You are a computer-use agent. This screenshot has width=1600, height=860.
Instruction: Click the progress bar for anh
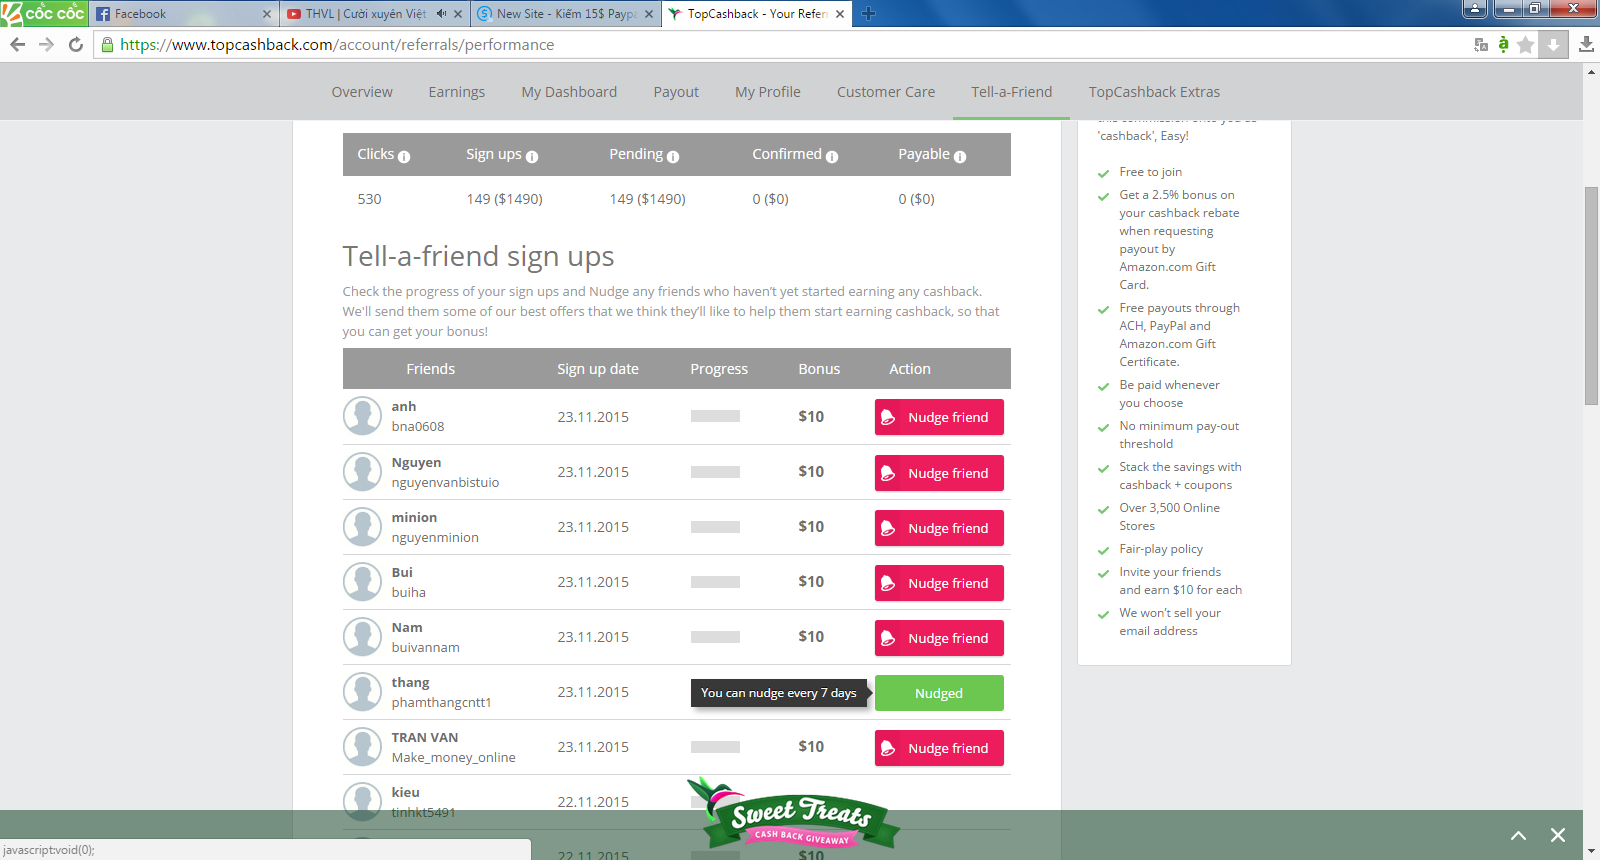tap(715, 416)
